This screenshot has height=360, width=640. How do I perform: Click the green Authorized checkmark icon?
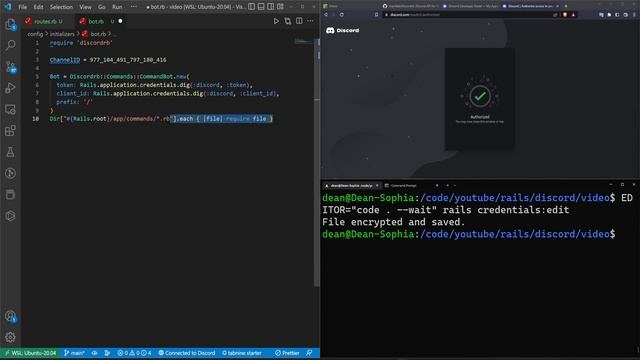click(x=480, y=96)
